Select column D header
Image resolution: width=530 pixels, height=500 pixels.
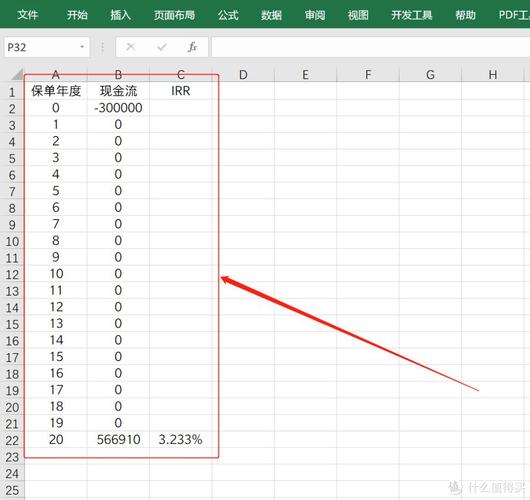point(243,75)
